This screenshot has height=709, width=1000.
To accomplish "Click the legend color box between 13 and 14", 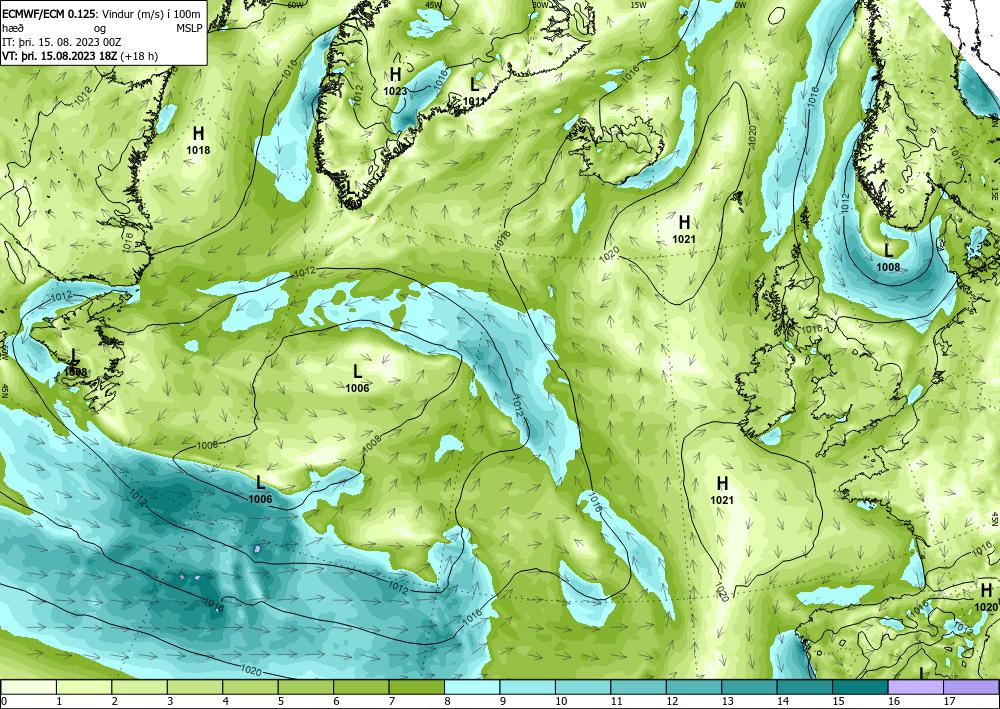I will pyautogui.click(x=750, y=687).
